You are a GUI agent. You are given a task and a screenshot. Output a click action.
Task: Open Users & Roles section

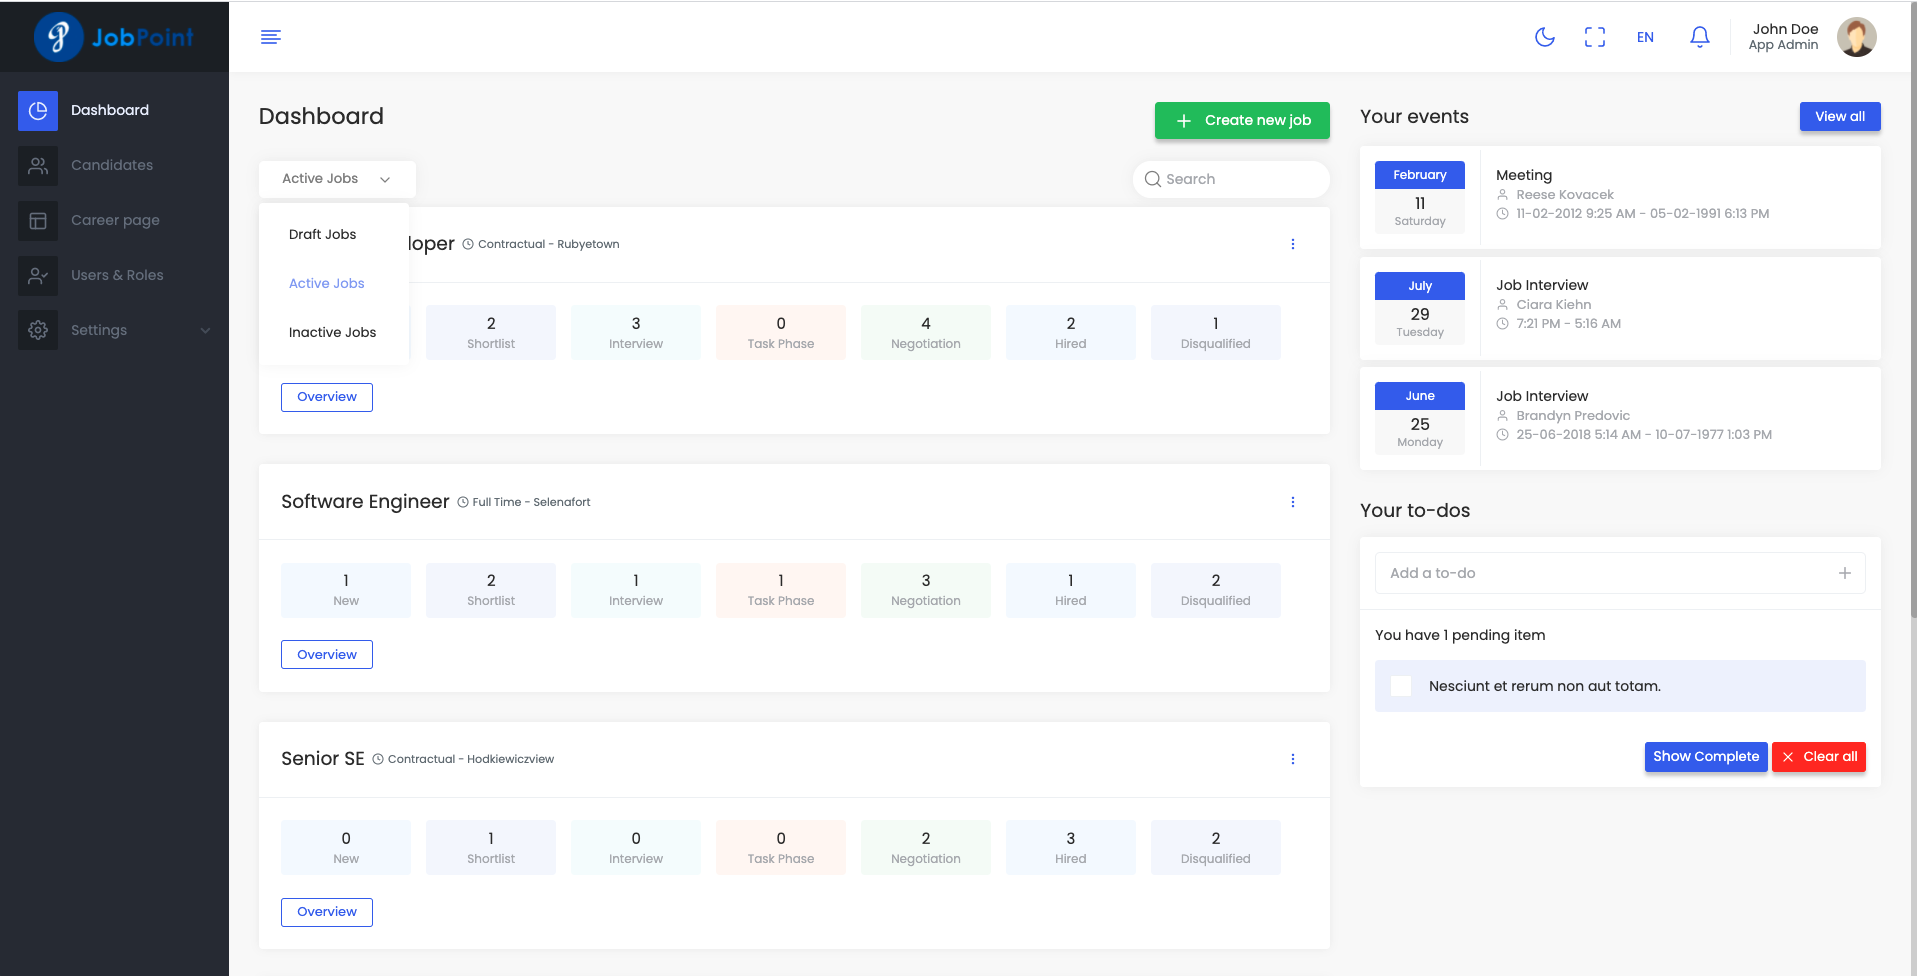[x=117, y=275]
